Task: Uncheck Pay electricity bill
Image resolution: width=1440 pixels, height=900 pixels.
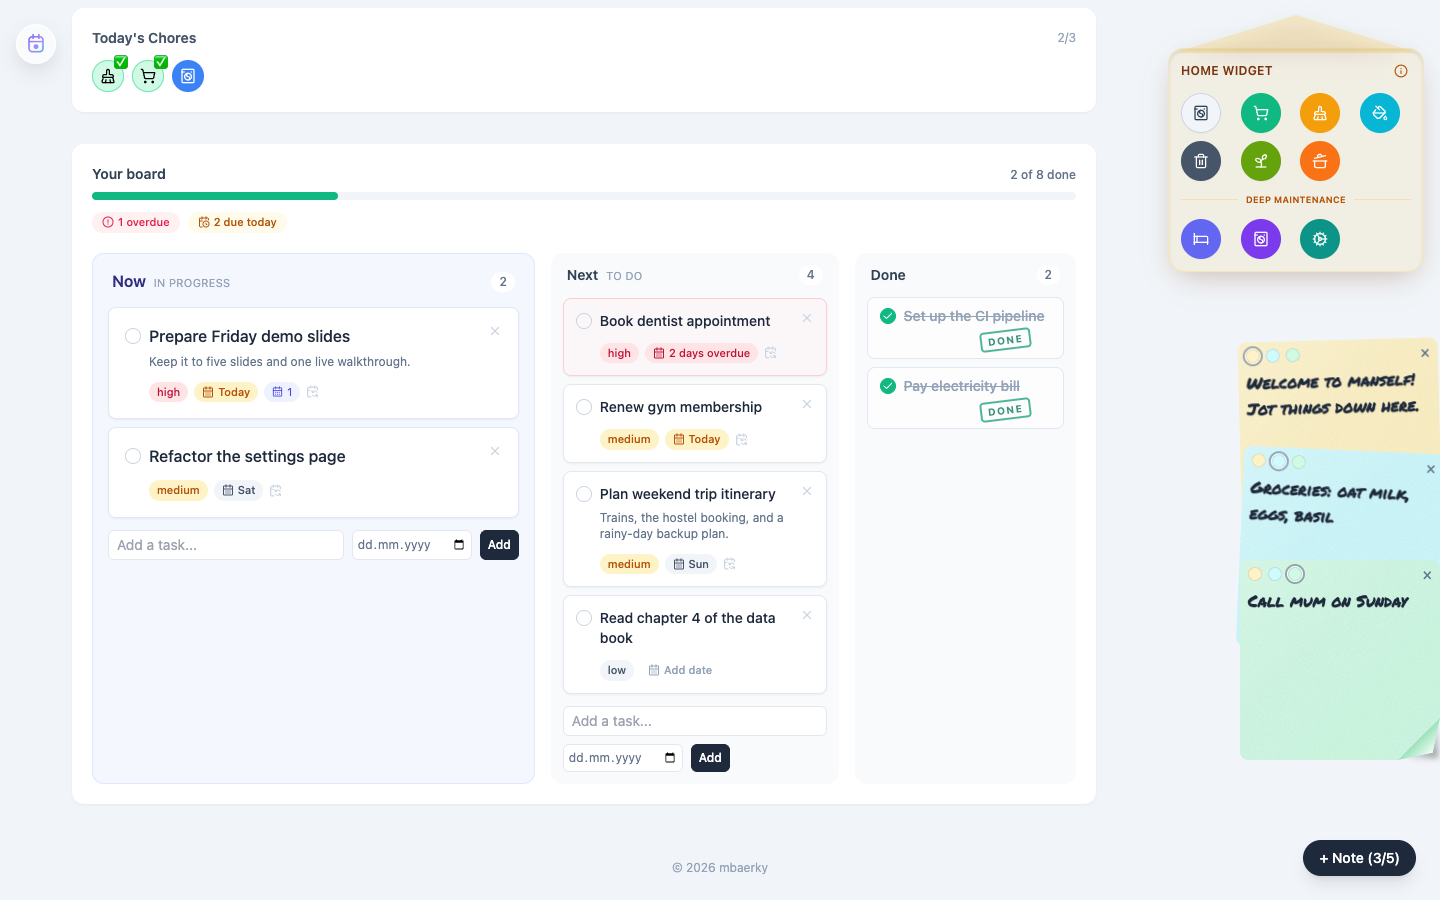Action: tap(888, 386)
